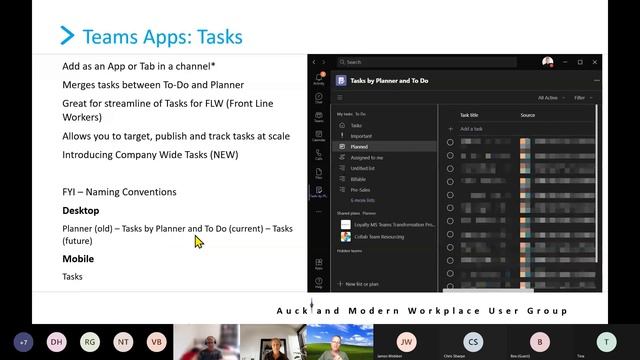This screenshot has height=360, width=640.
Task: Select the T participant tile
Action: tap(607, 342)
